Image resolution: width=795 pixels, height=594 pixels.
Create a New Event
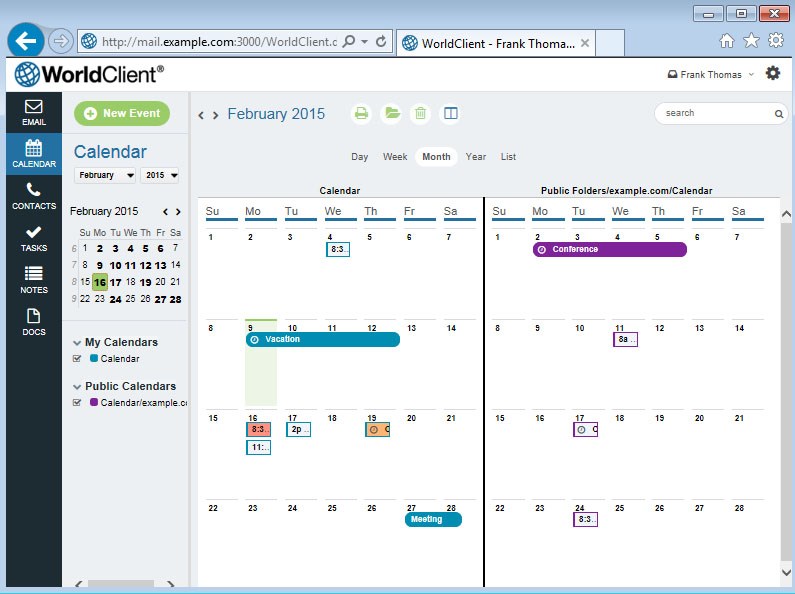[122, 113]
